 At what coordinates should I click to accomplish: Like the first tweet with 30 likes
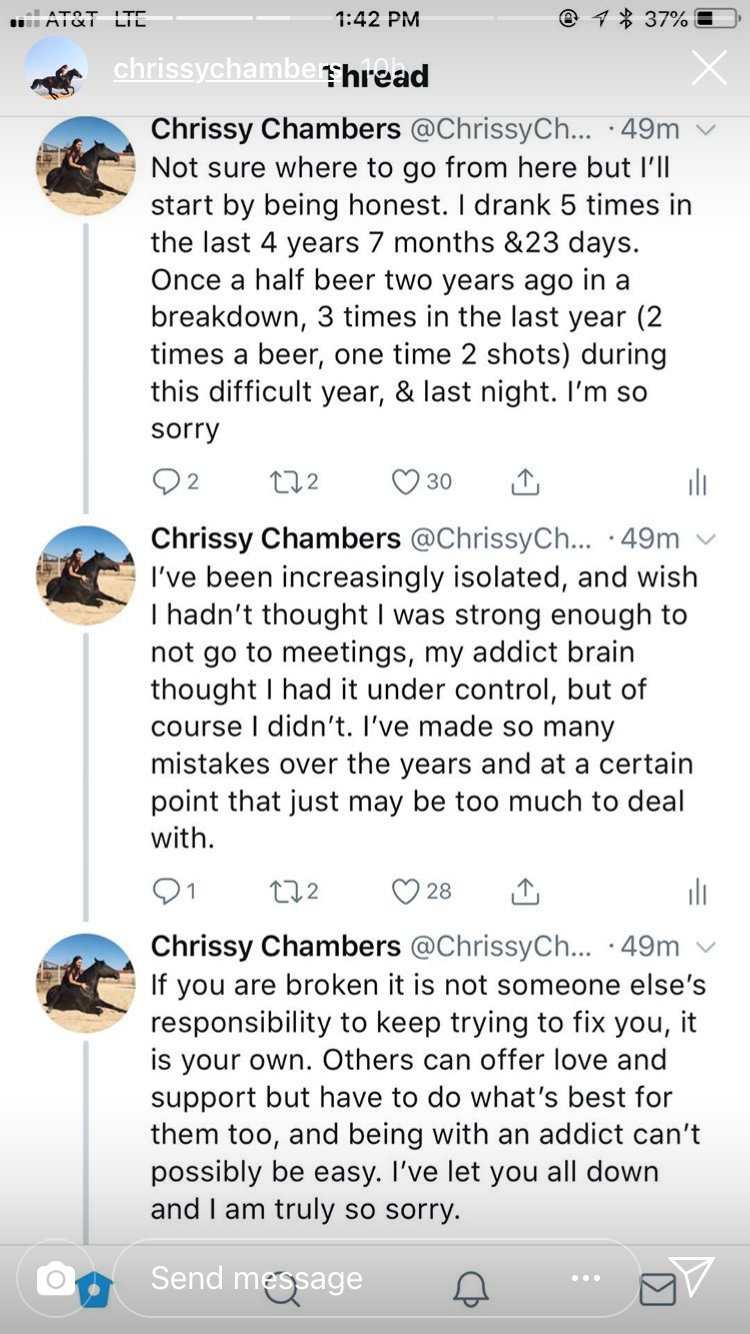coord(405,482)
